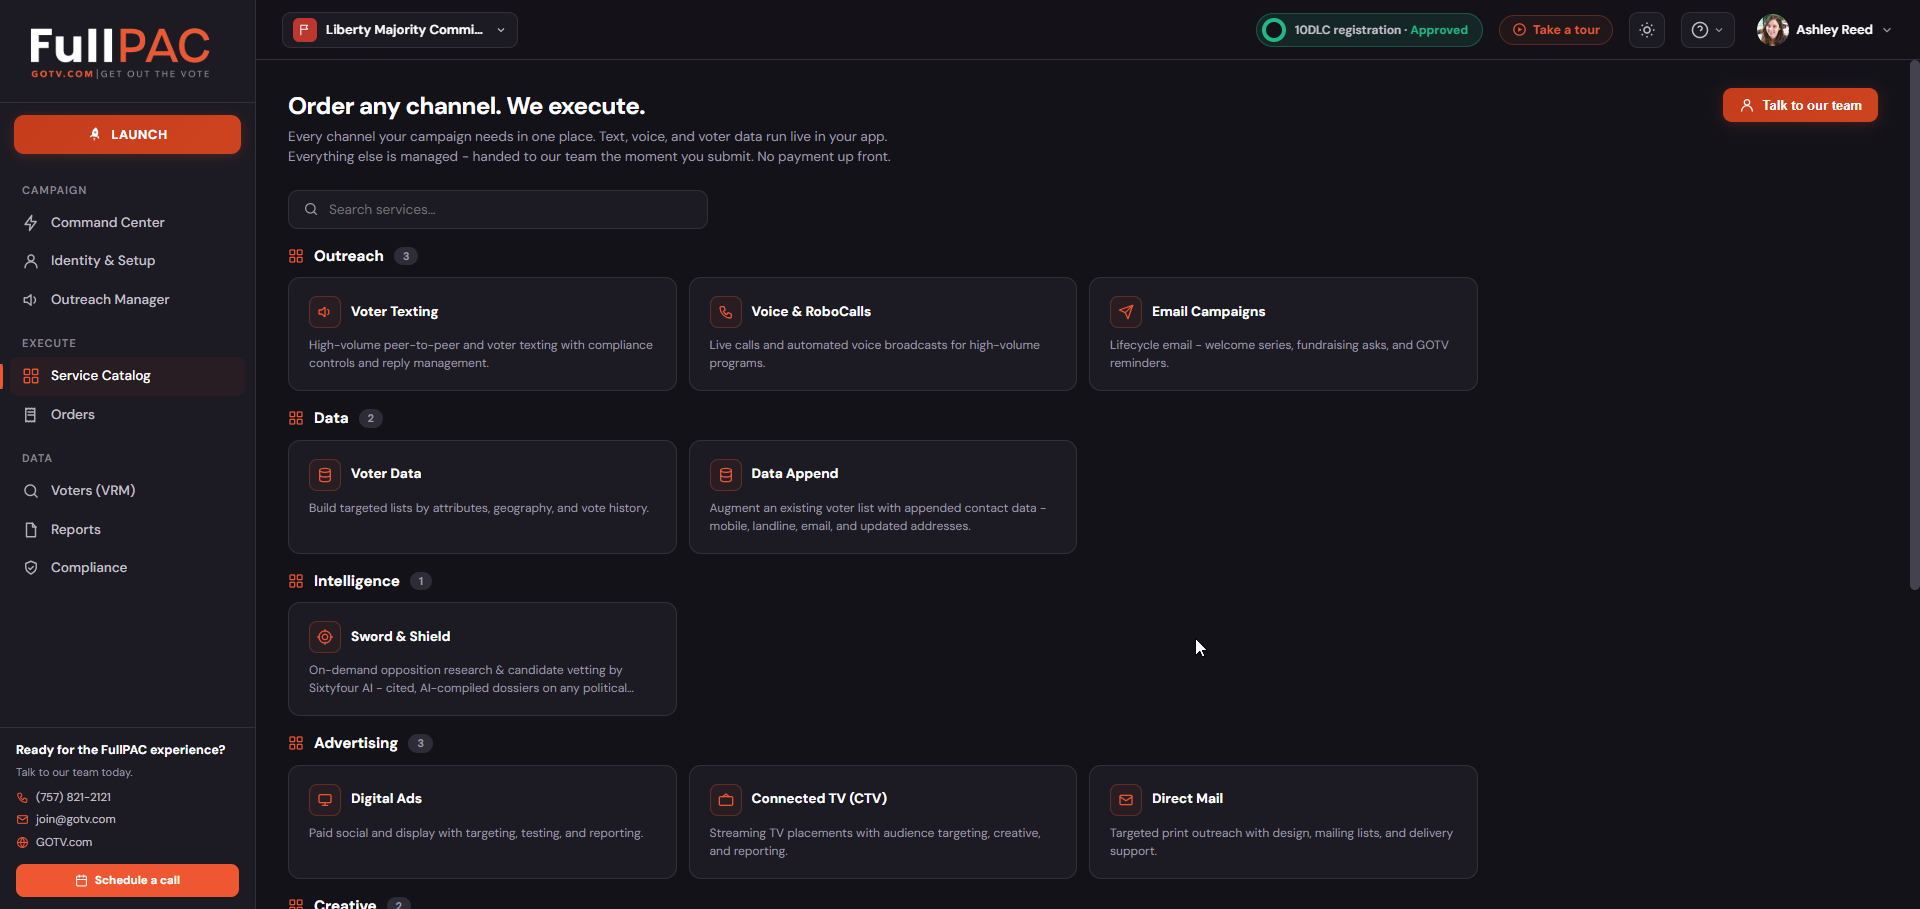Open Command Center in sidebar

point(127,222)
